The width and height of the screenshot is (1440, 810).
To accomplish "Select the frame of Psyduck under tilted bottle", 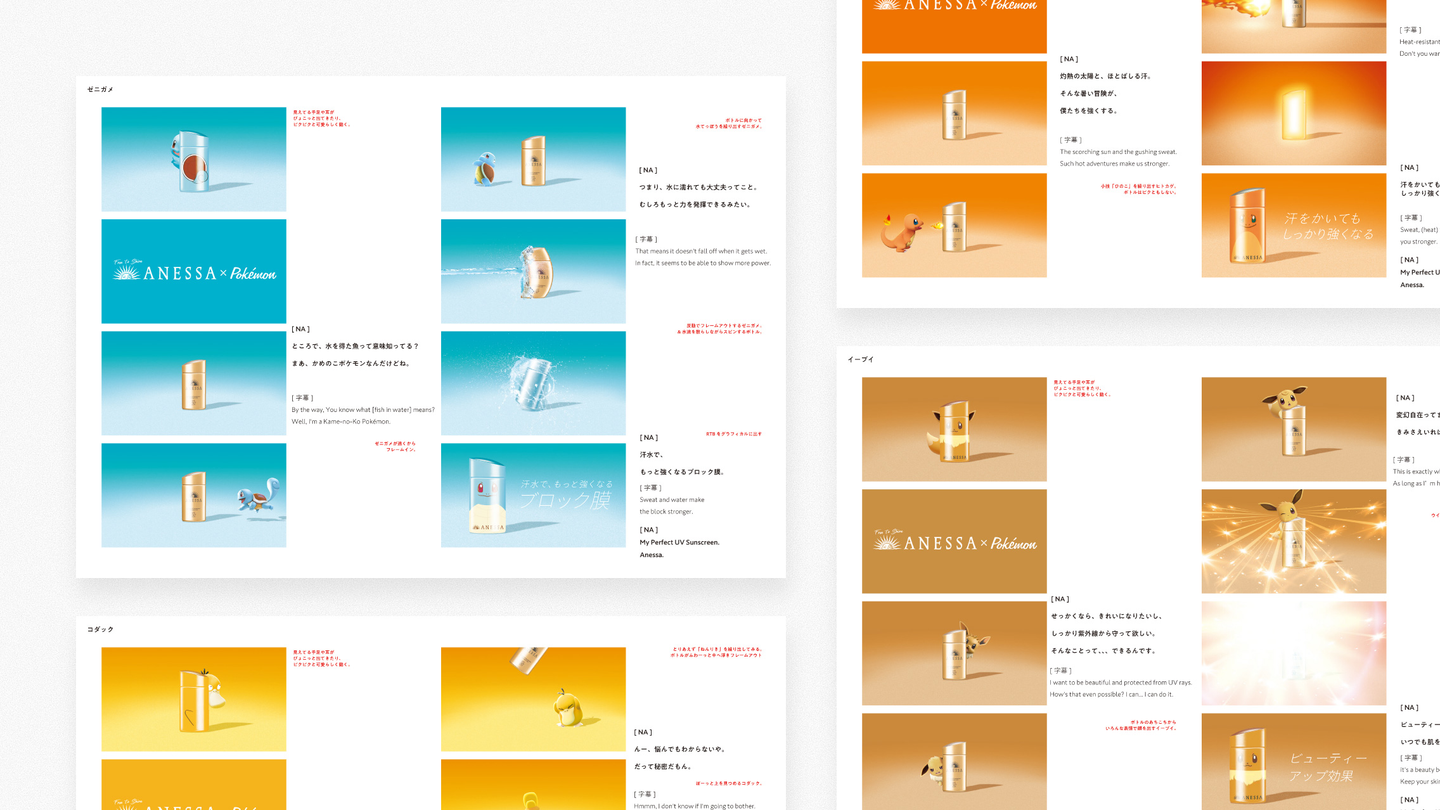I will point(533,699).
